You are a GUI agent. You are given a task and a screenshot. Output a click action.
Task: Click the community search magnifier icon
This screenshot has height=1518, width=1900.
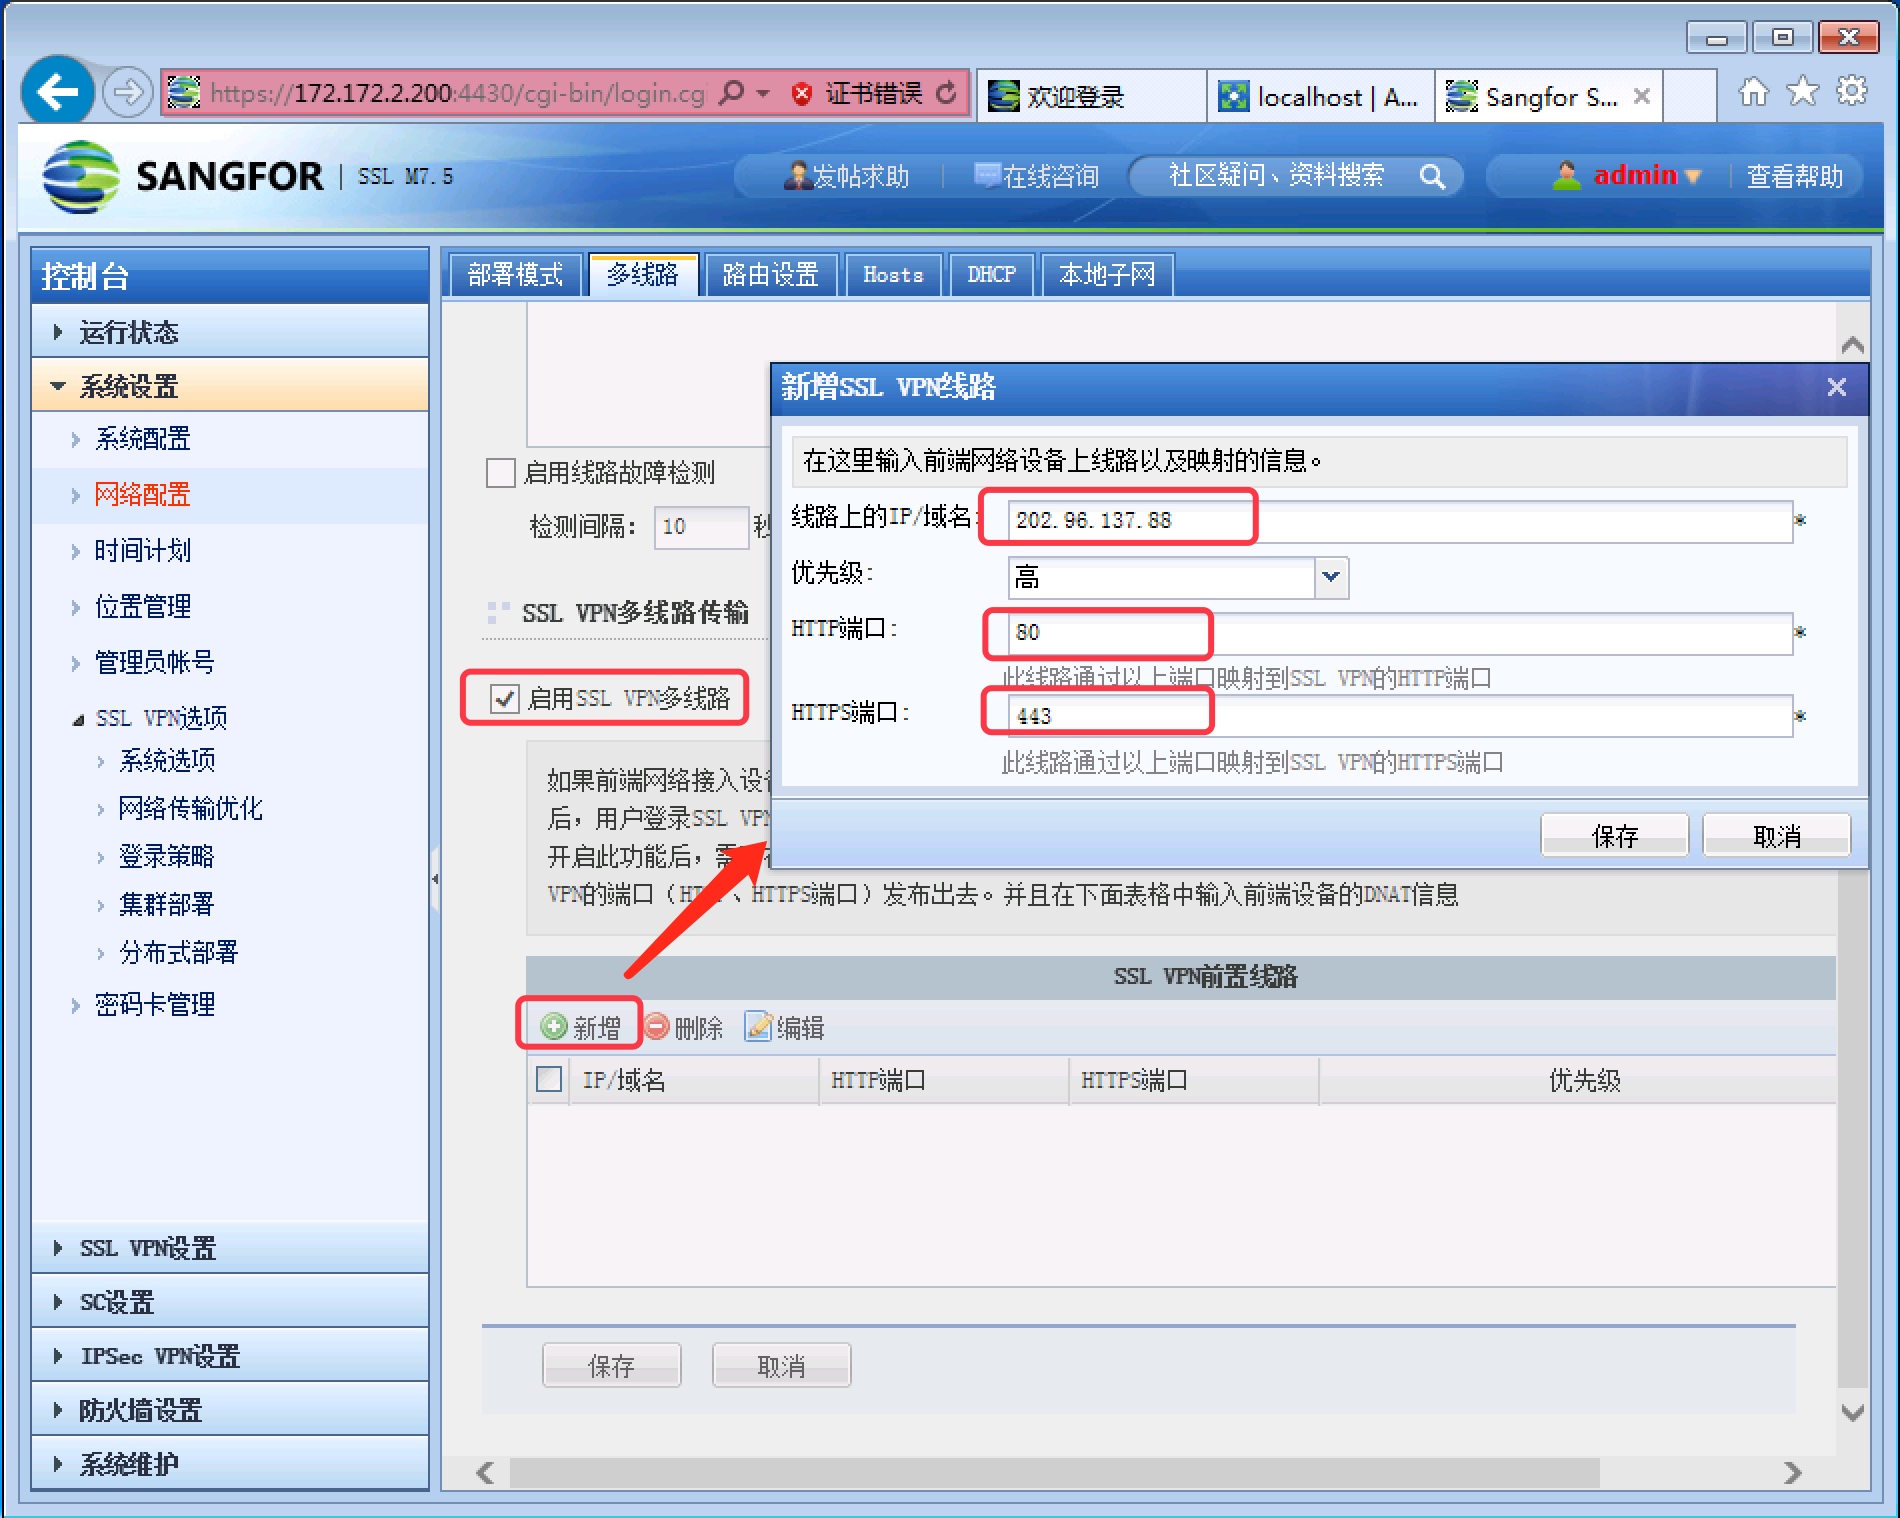(x=1432, y=177)
